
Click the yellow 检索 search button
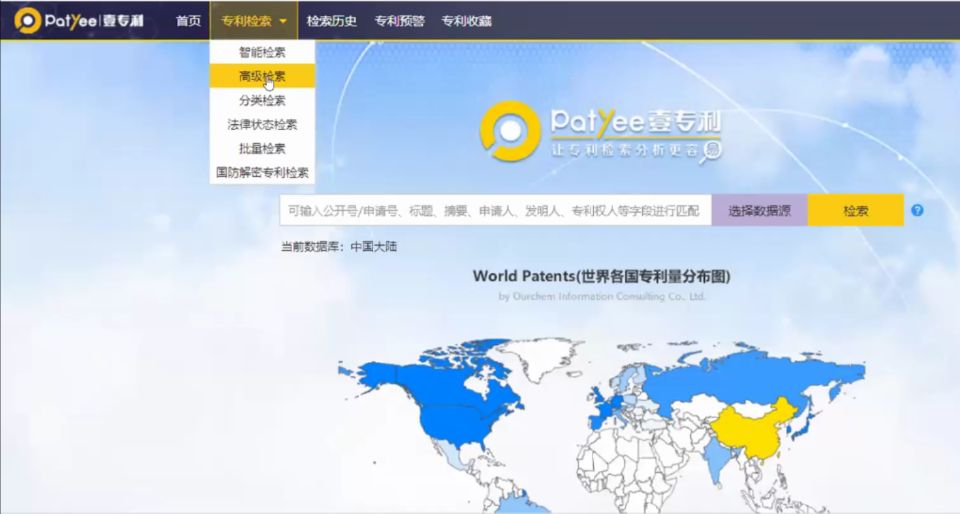click(855, 211)
